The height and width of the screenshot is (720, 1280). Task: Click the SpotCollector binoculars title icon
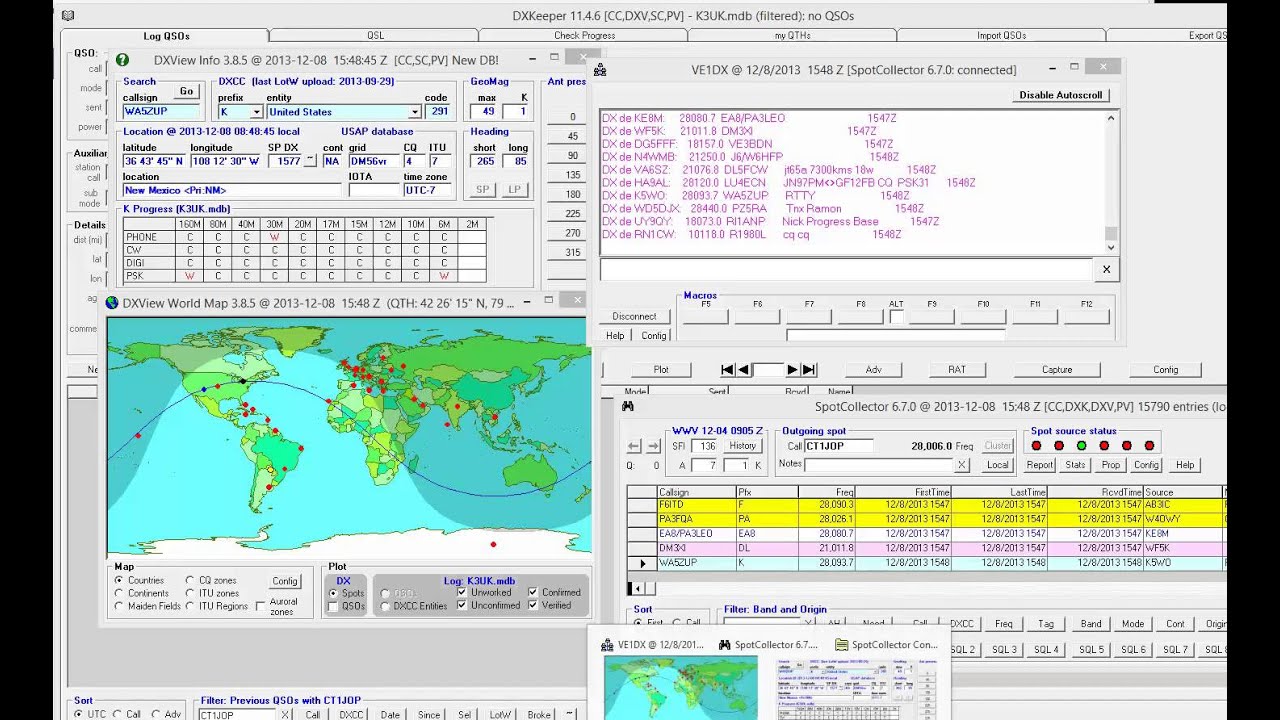(628, 407)
